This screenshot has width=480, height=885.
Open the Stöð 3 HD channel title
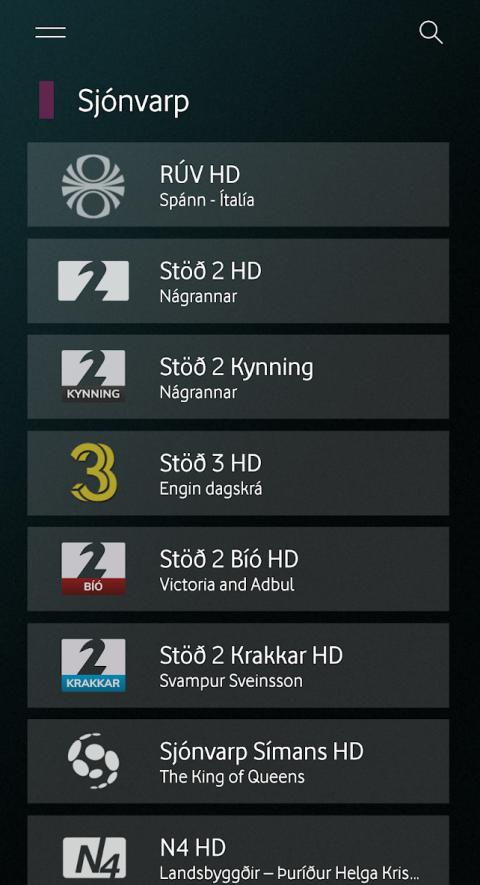coord(211,463)
